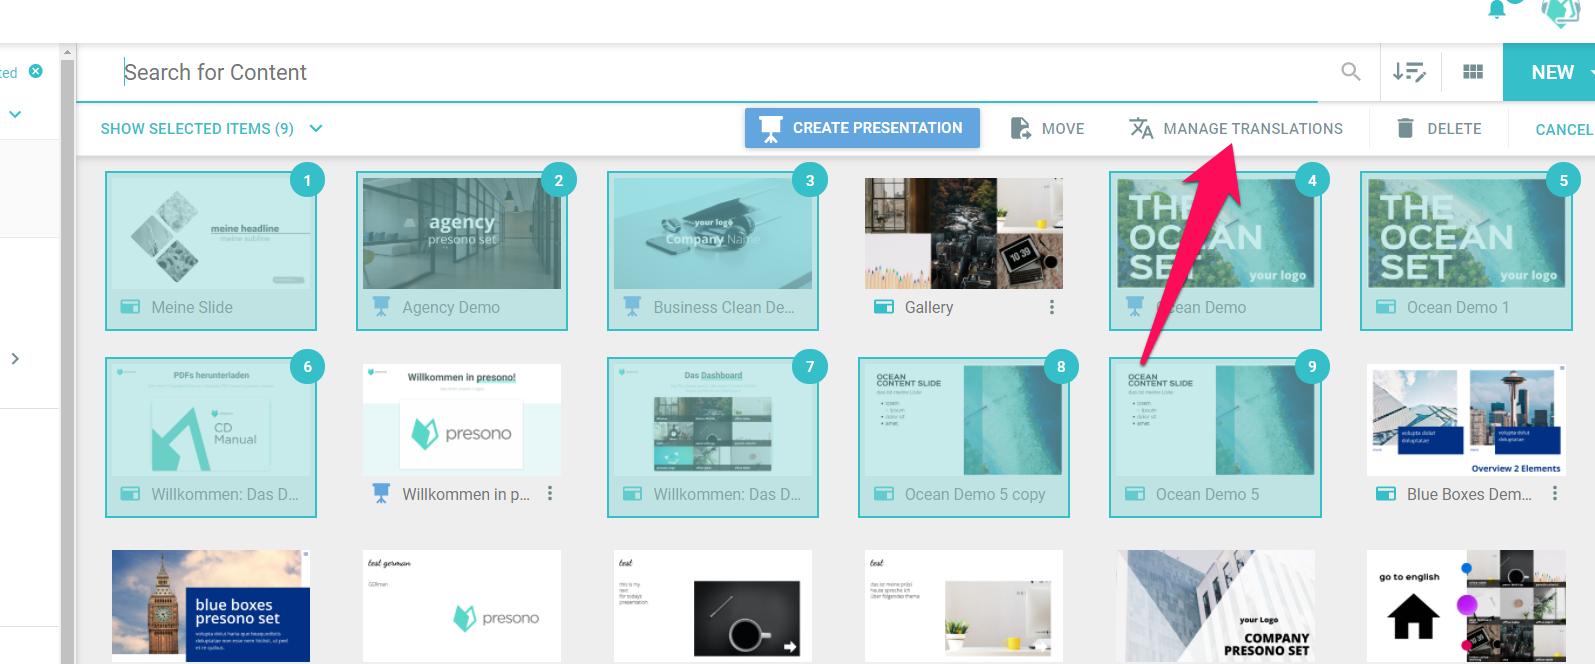Expand the left sidebar chevron down
1595x664 pixels.
tap(15, 115)
